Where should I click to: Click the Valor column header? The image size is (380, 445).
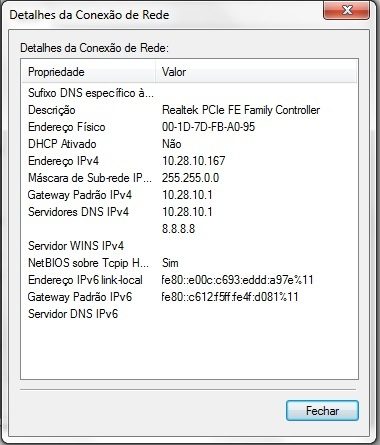(256, 72)
